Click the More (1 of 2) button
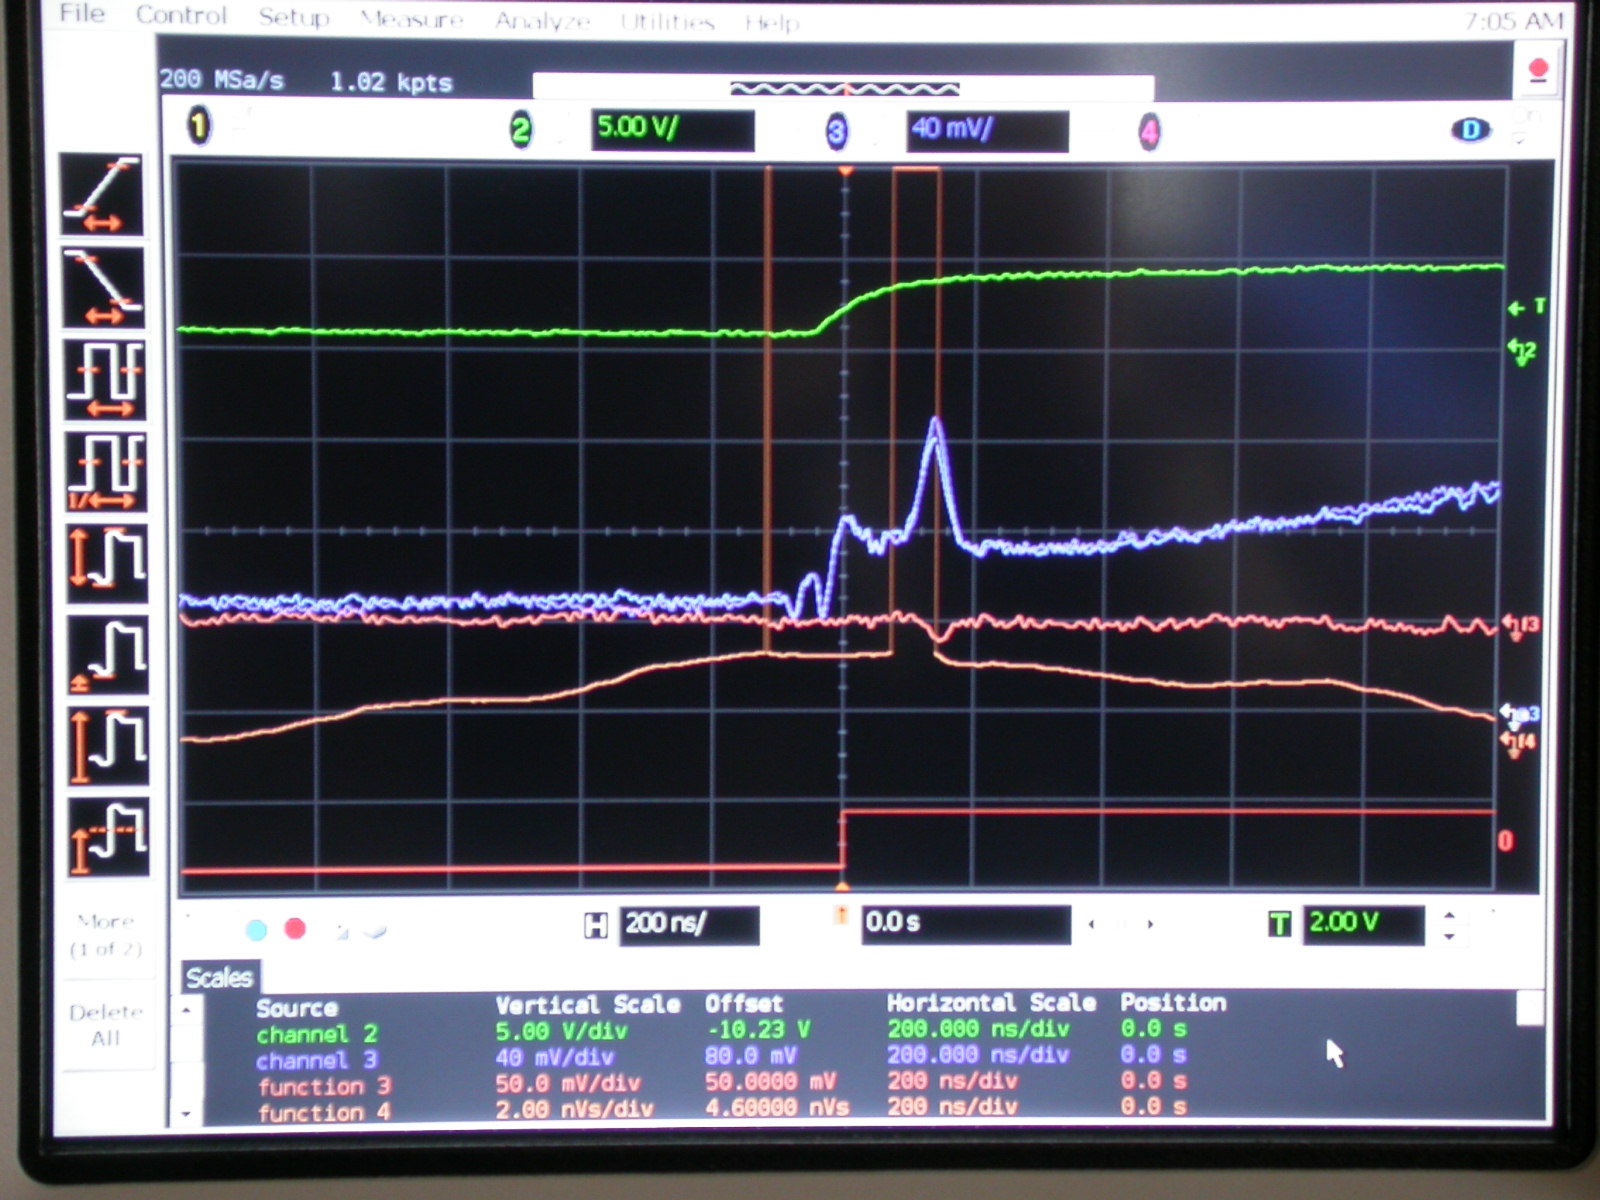 tap(106, 934)
